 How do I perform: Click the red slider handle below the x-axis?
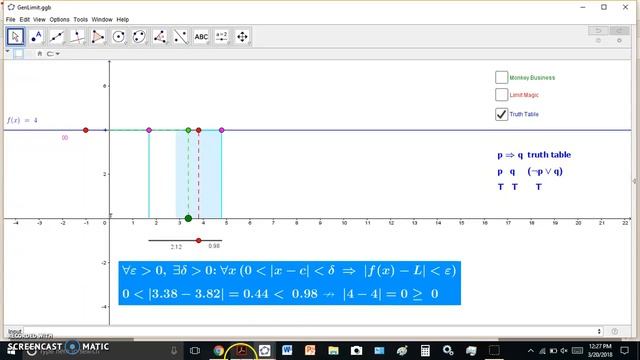pyautogui.click(x=199, y=240)
